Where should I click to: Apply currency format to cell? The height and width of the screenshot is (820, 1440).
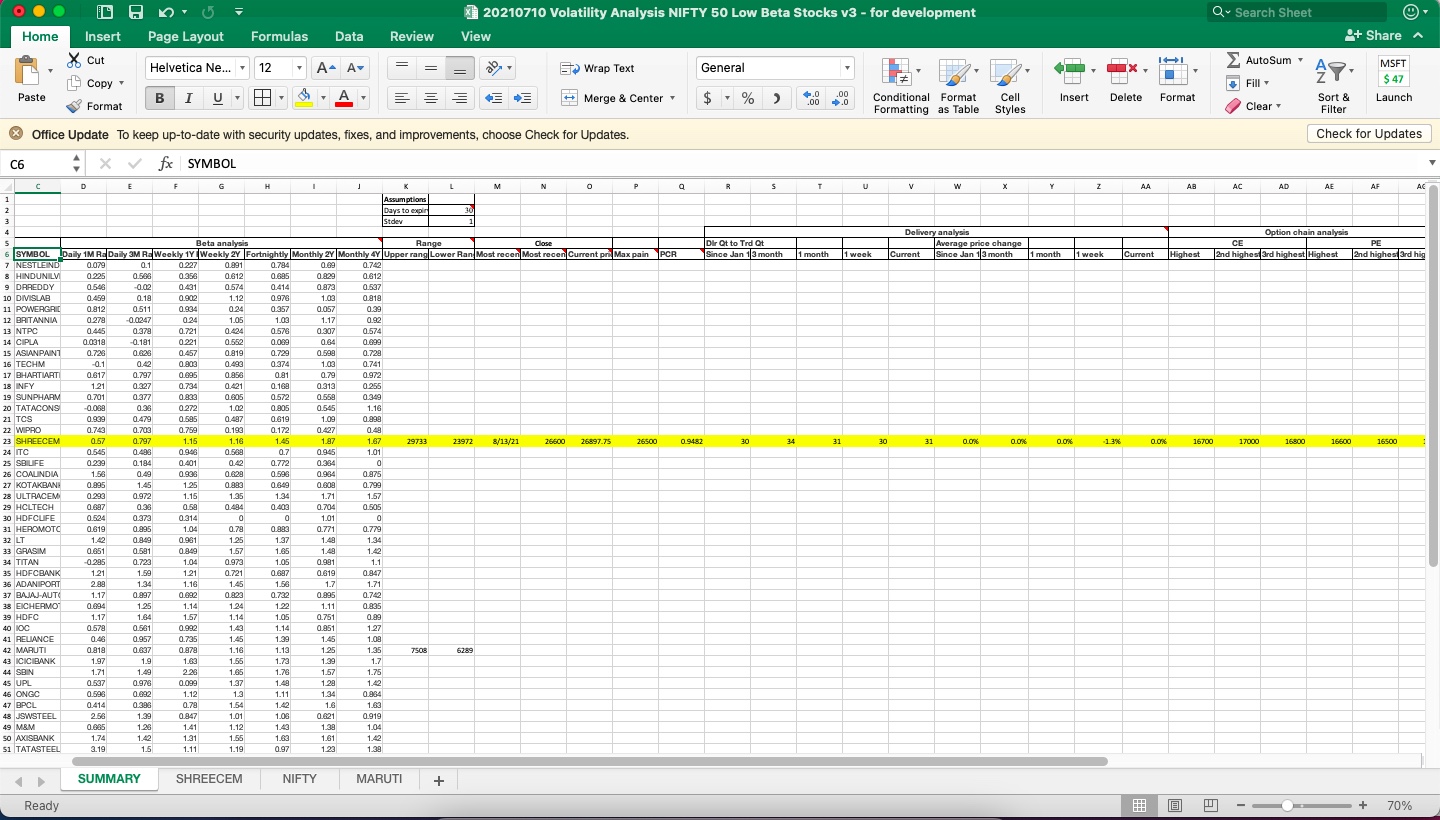tap(709, 100)
